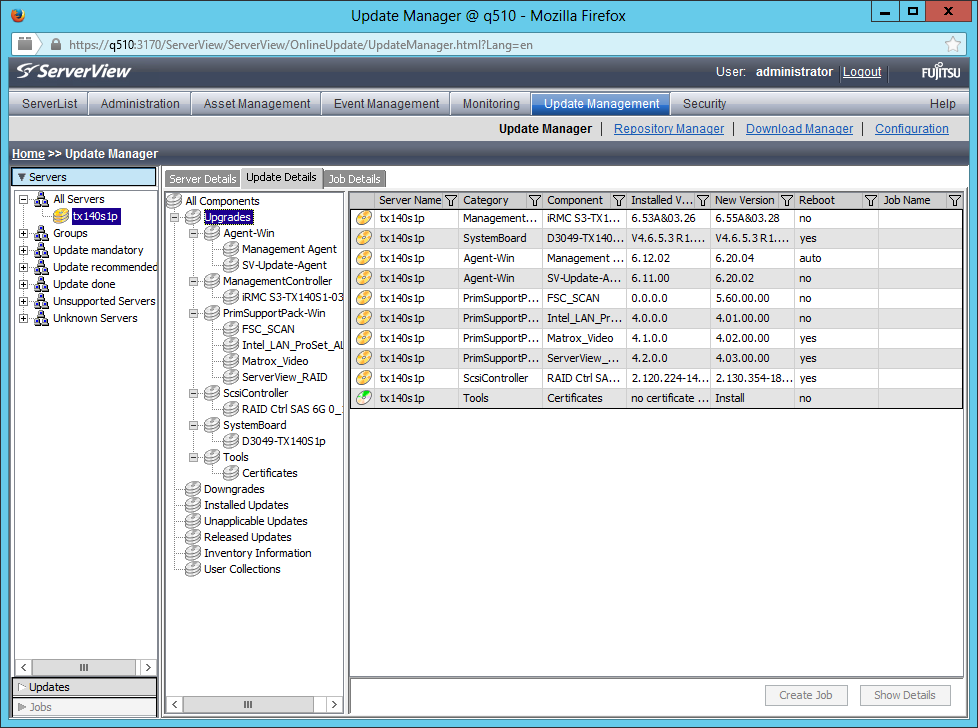This screenshot has height=728, width=978.
Task: Open the Security tab
Action: point(704,104)
